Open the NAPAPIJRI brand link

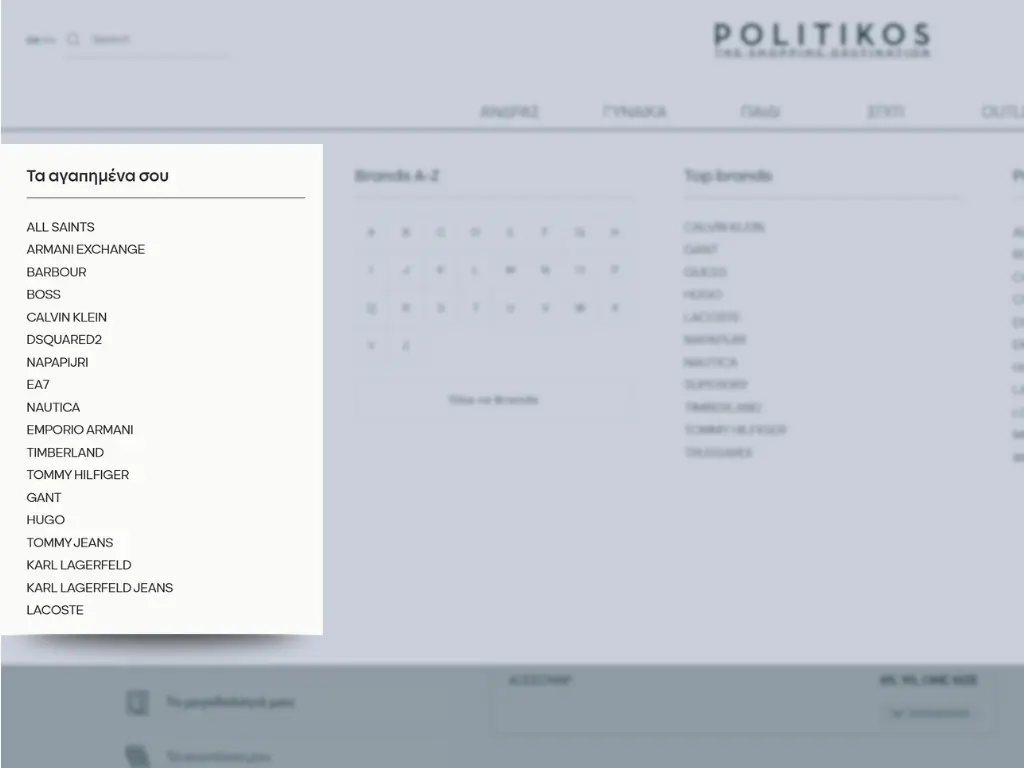[x=57, y=362]
